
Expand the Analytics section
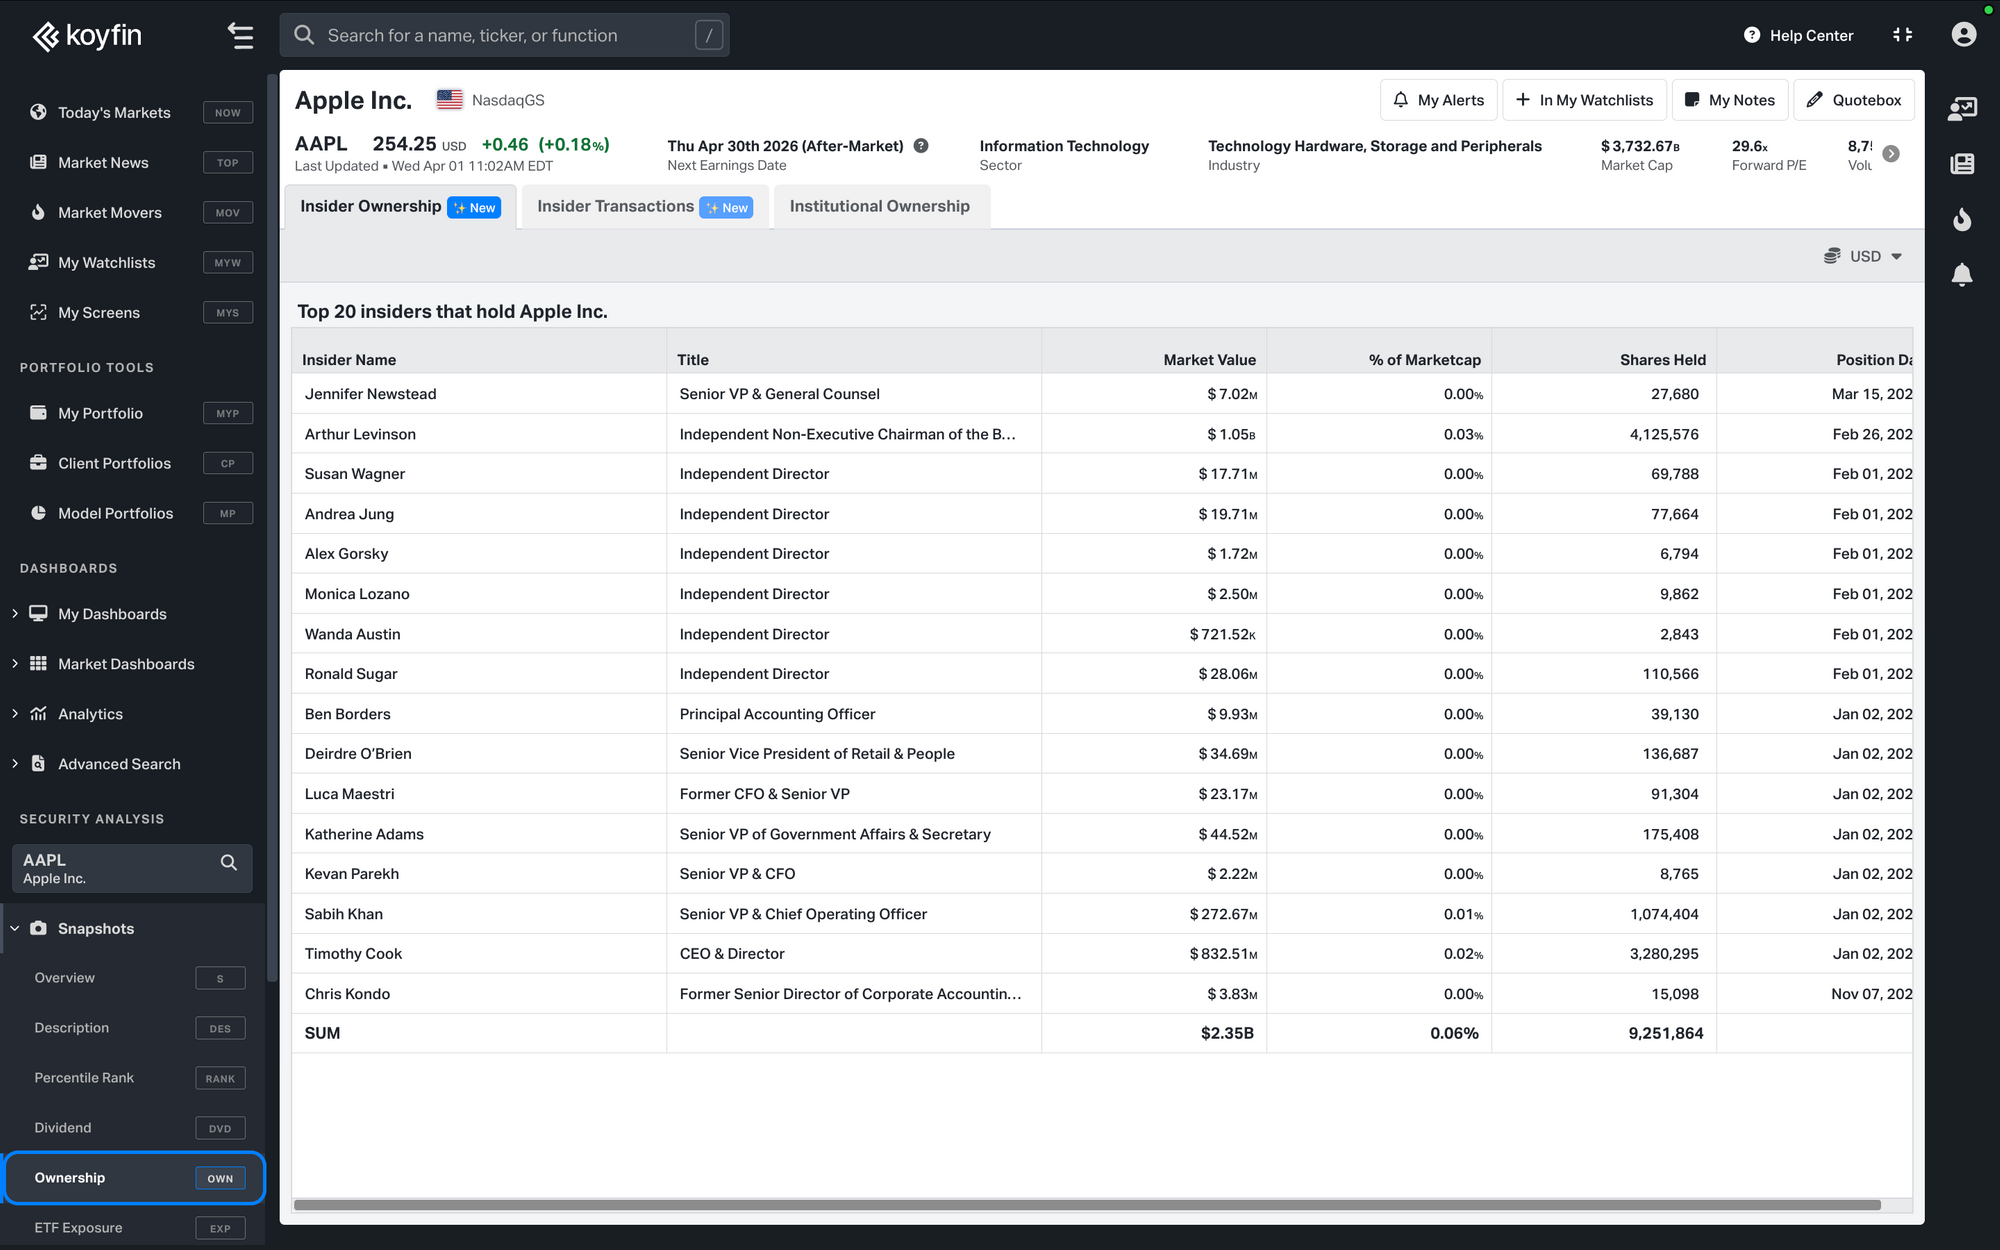pyautogui.click(x=15, y=714)
